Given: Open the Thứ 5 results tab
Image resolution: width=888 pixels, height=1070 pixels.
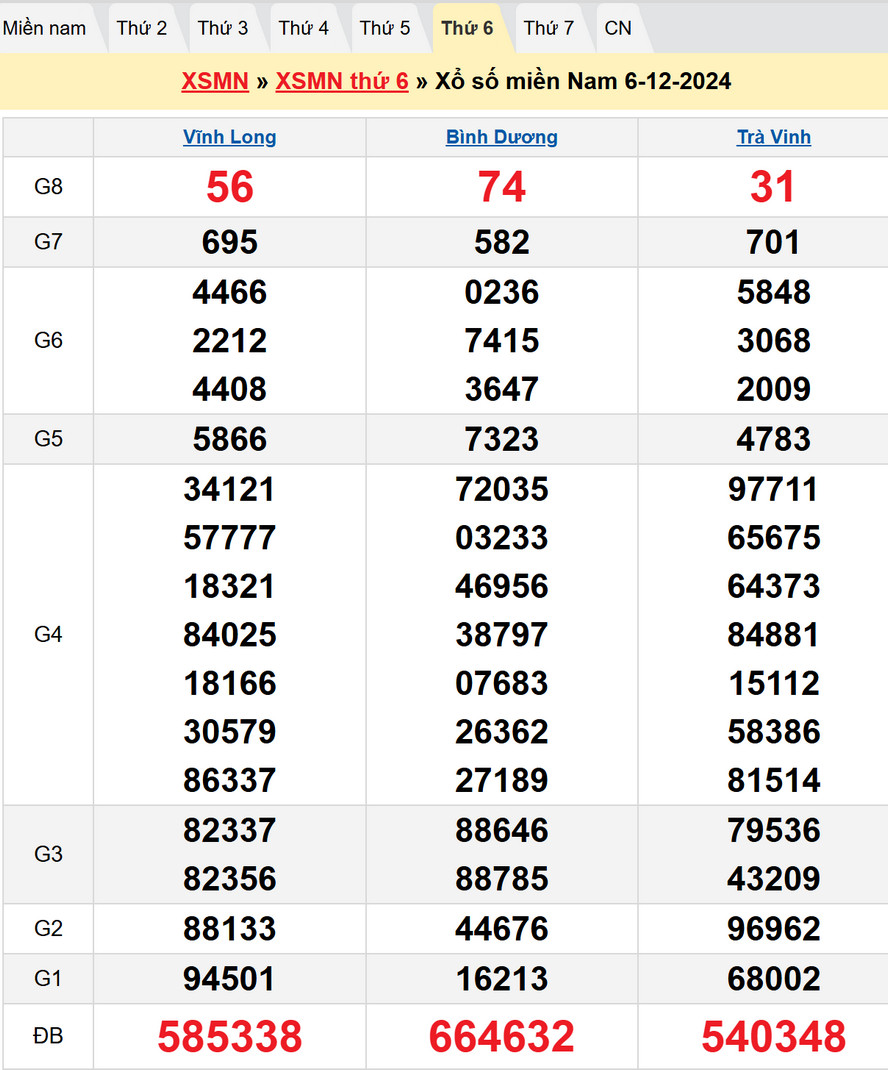Looking at the screenshot, I should [x=385, y=28].
